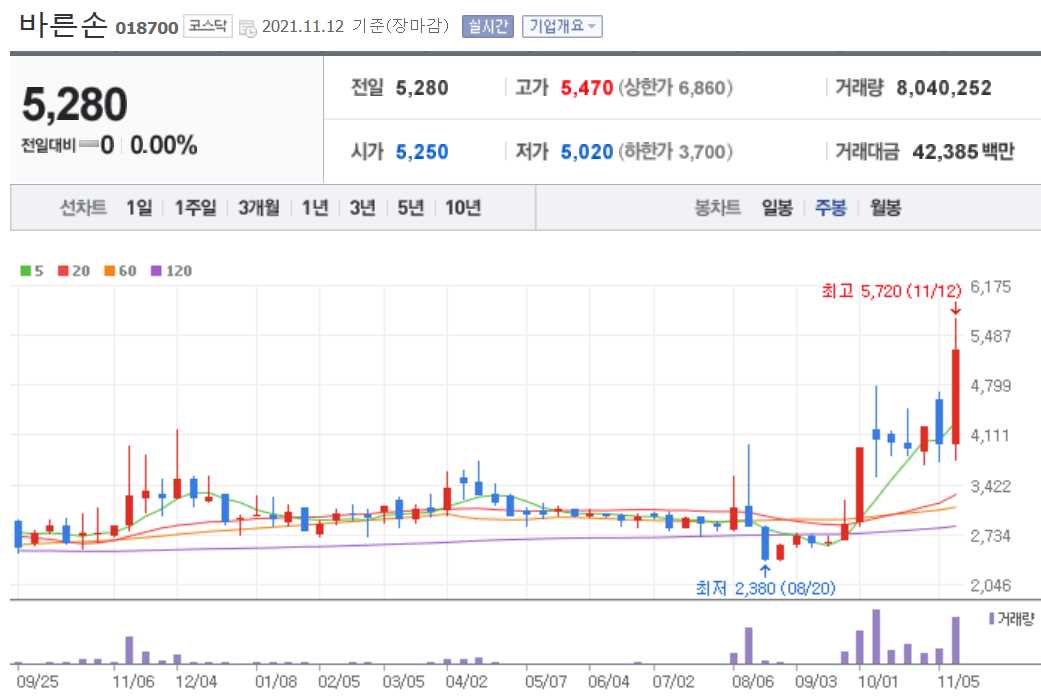The width and height of the screenshot is (1041, 699).
Task: Click the calendar icon beside the date
Action: pyautogui.click(x=250, y=26)
